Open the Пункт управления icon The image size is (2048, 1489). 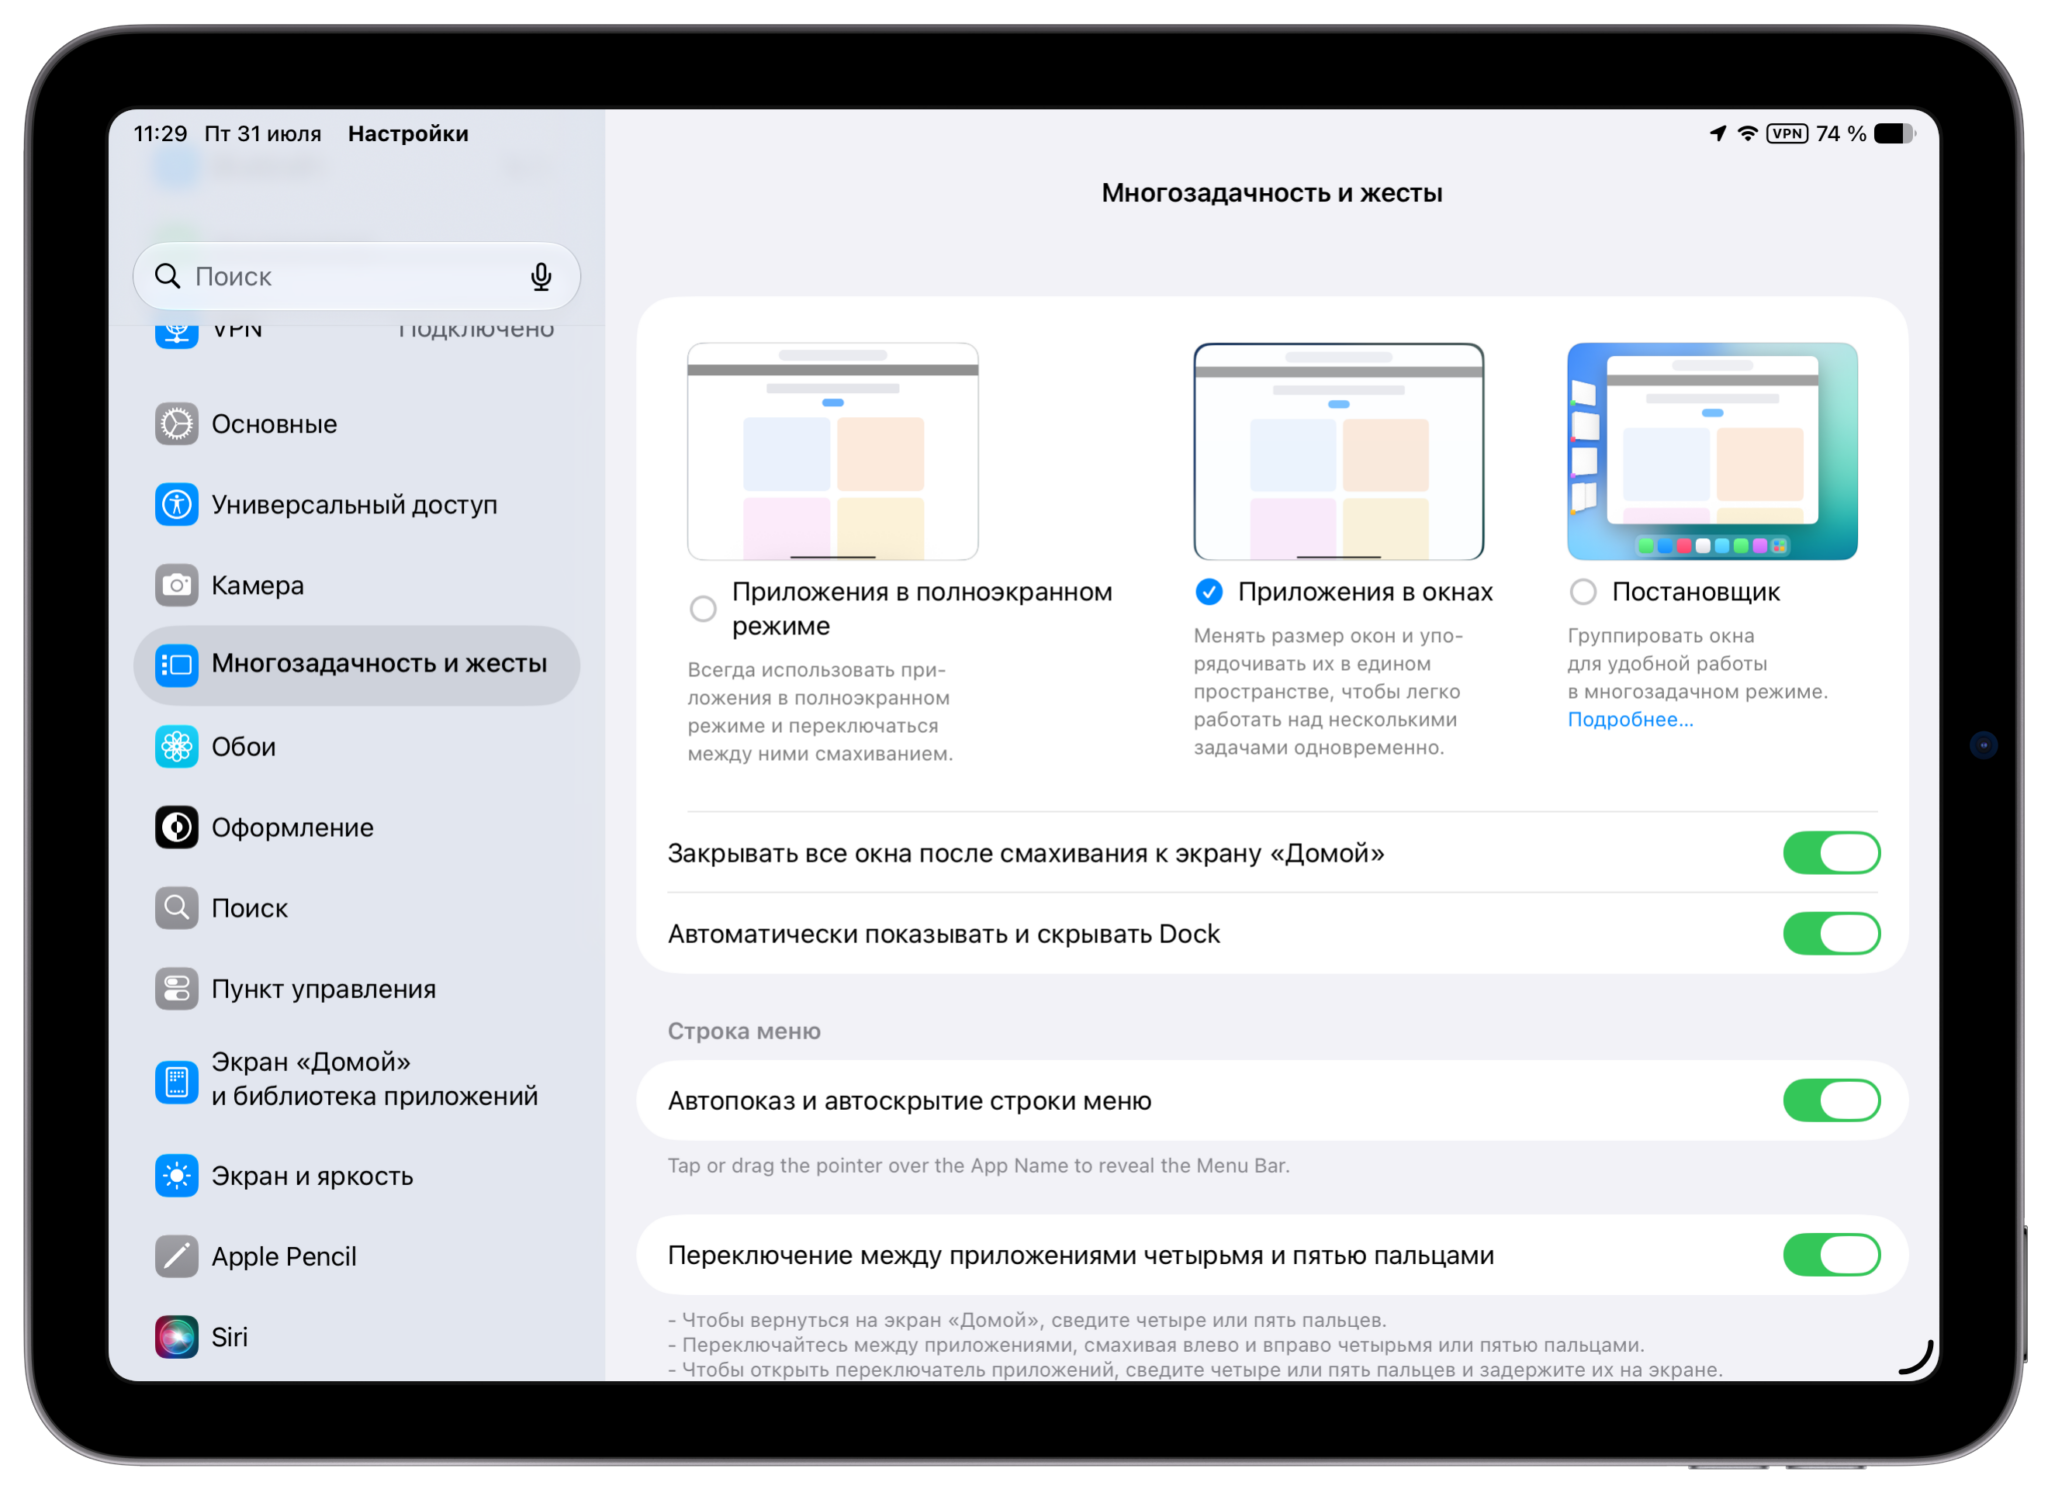pyautogui.click(x=177, y=988)
